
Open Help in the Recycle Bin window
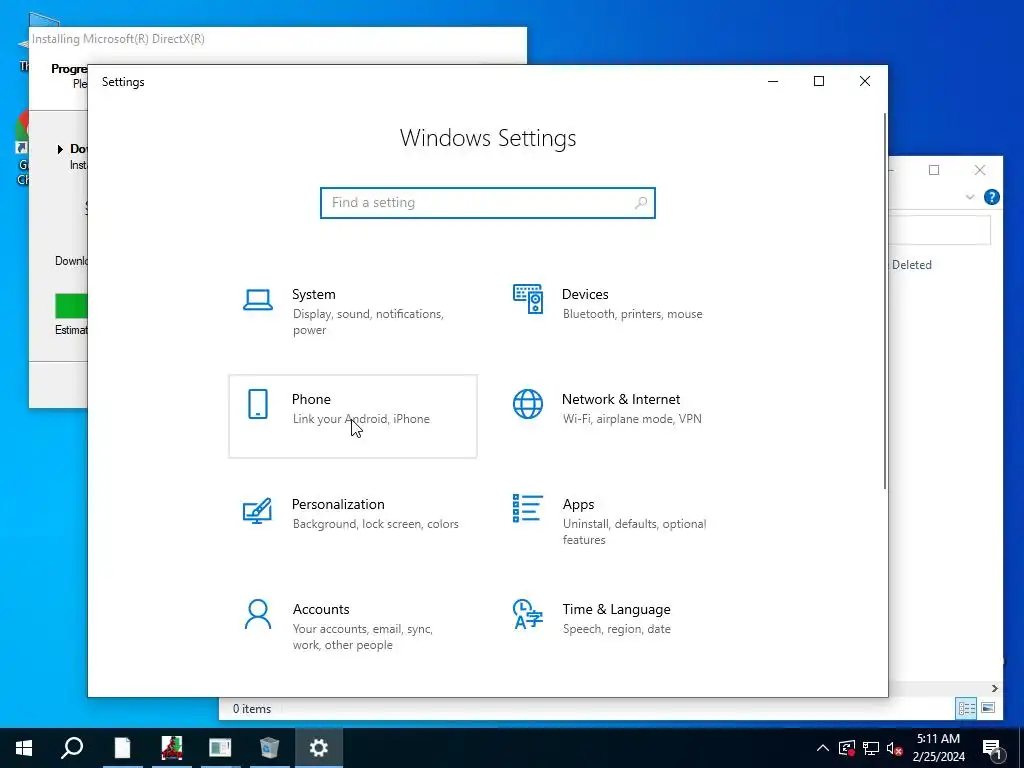(x=991, y=197)
